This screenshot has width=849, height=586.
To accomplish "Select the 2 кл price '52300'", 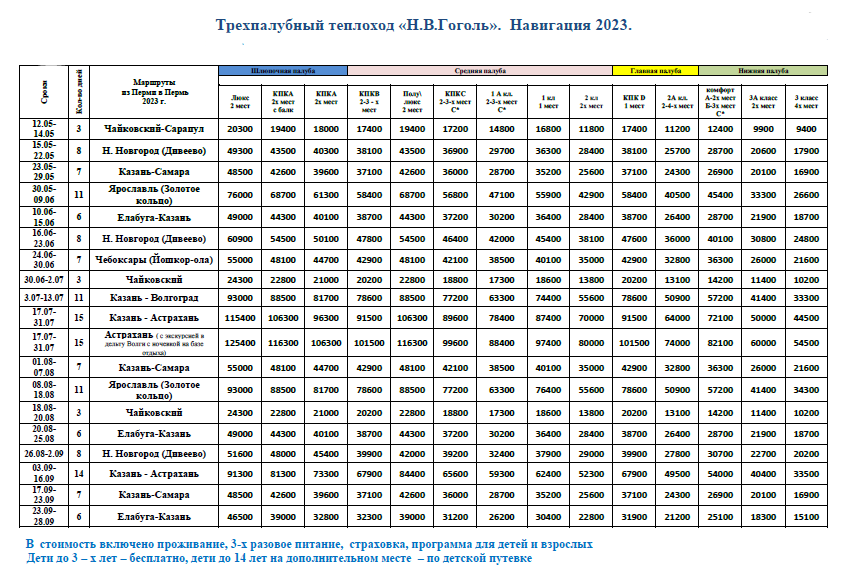I will pos(591,474).
